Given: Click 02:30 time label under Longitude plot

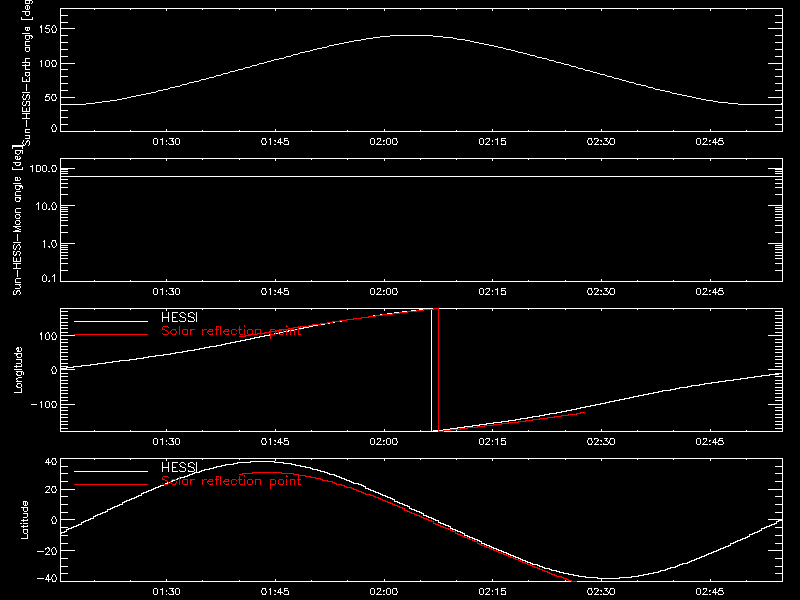Looking at the screenshot, I should click(x=601, y=442).
